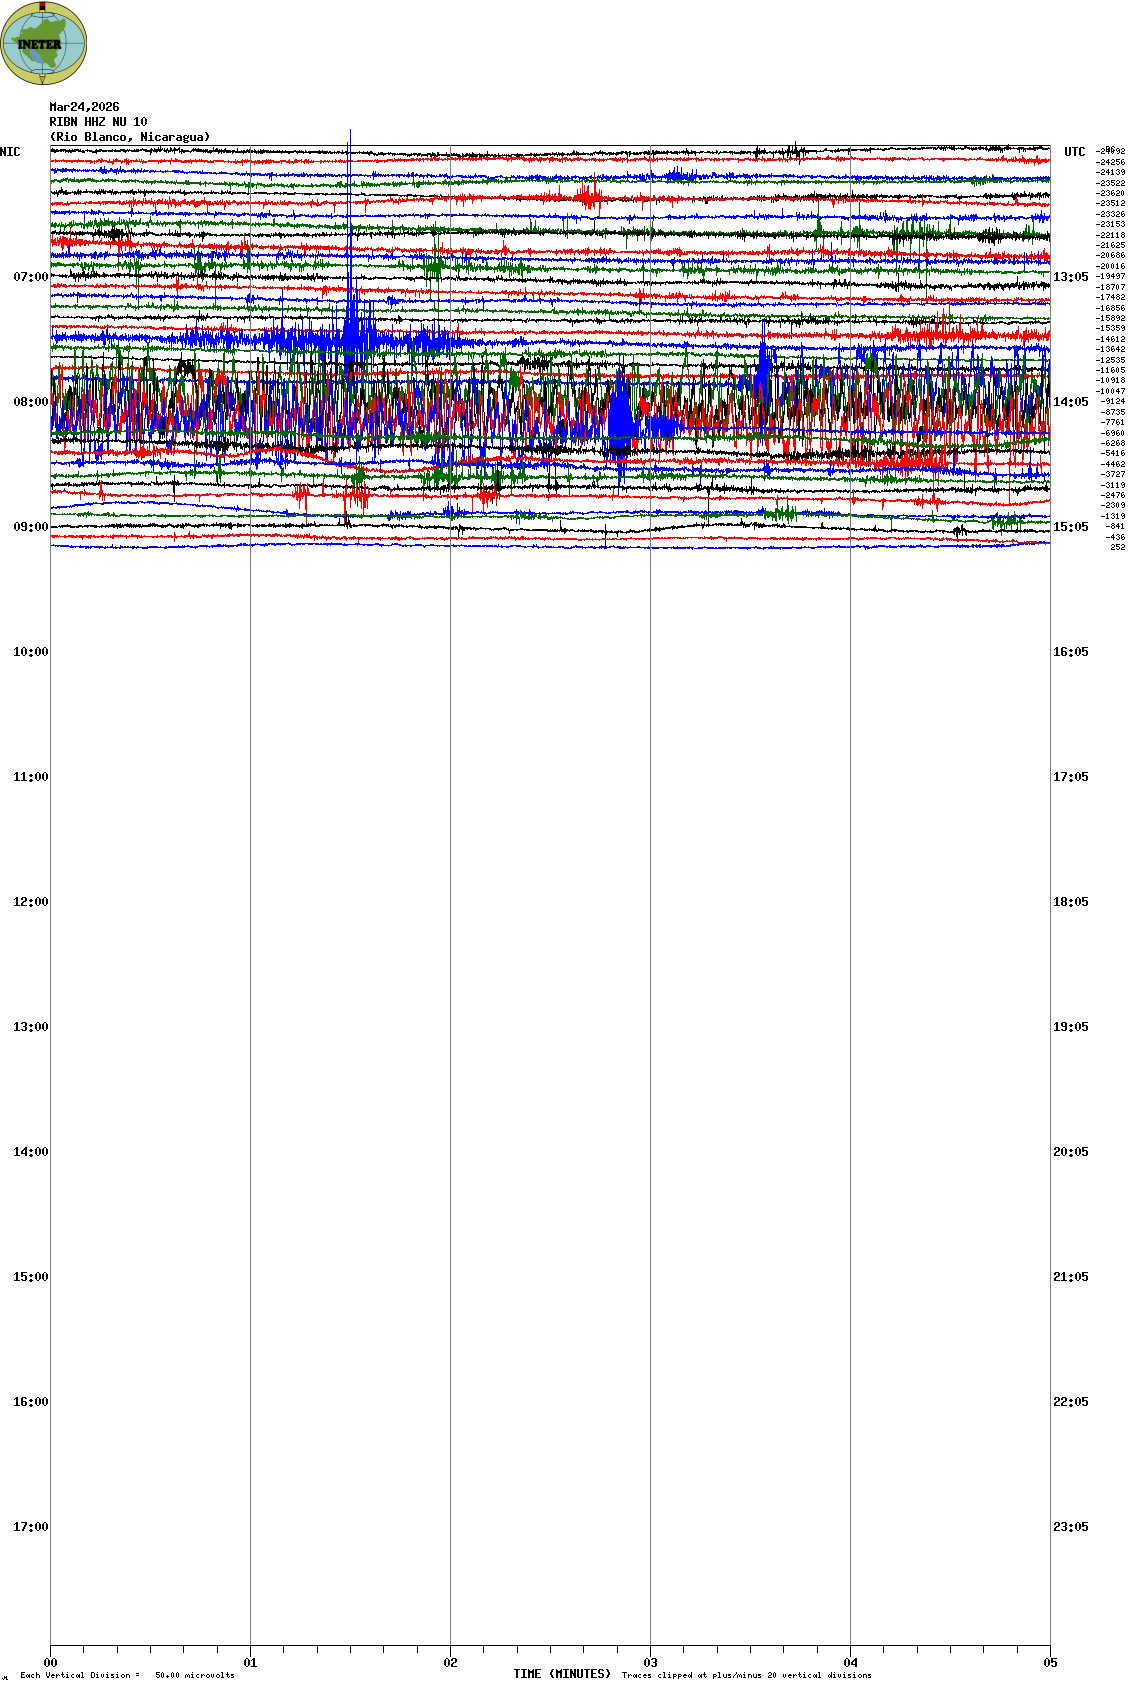Click the 12:00 local time marker
The width and height of the screenshot is (1130, 1689).
tap(30, 902)
